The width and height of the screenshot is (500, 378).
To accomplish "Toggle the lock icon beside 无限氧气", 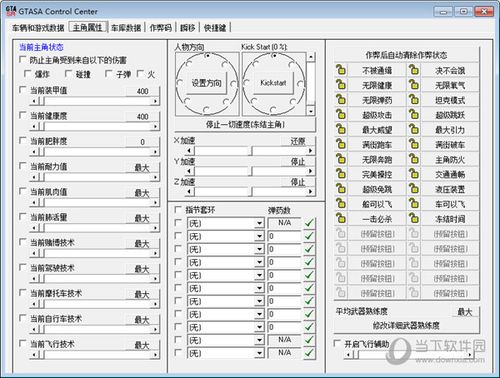I will [414, 85].
